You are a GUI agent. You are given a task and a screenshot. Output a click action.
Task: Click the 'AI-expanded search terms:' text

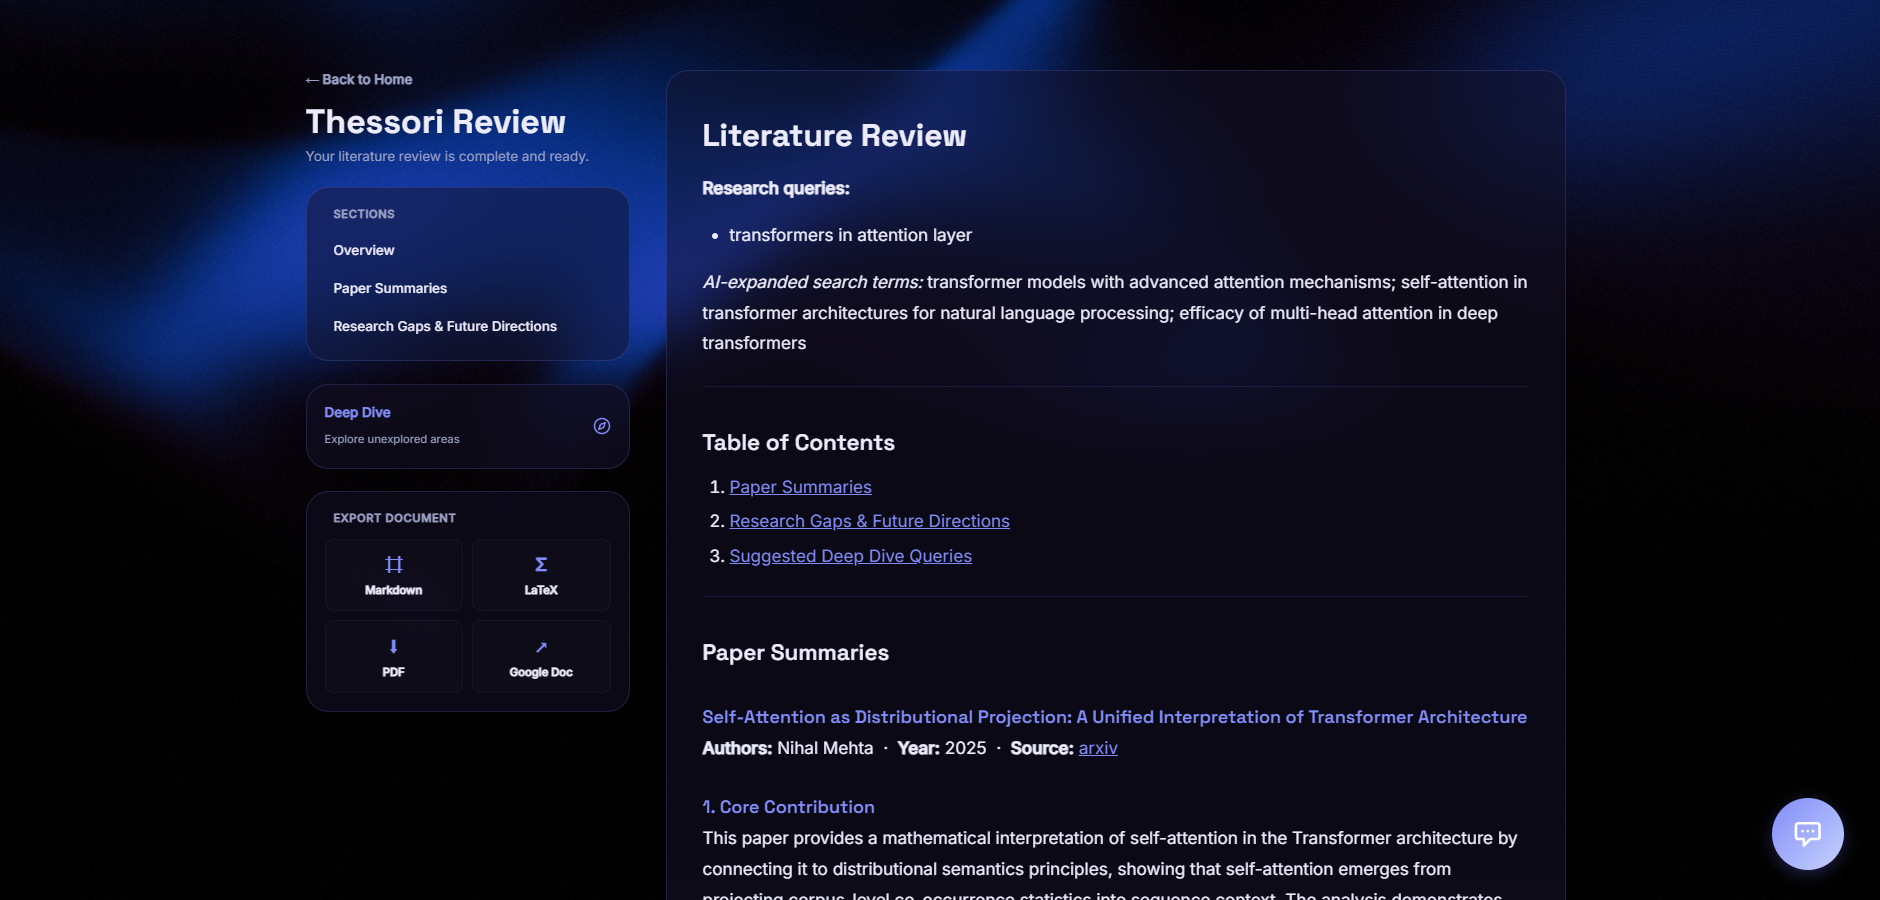click(812, 282)
